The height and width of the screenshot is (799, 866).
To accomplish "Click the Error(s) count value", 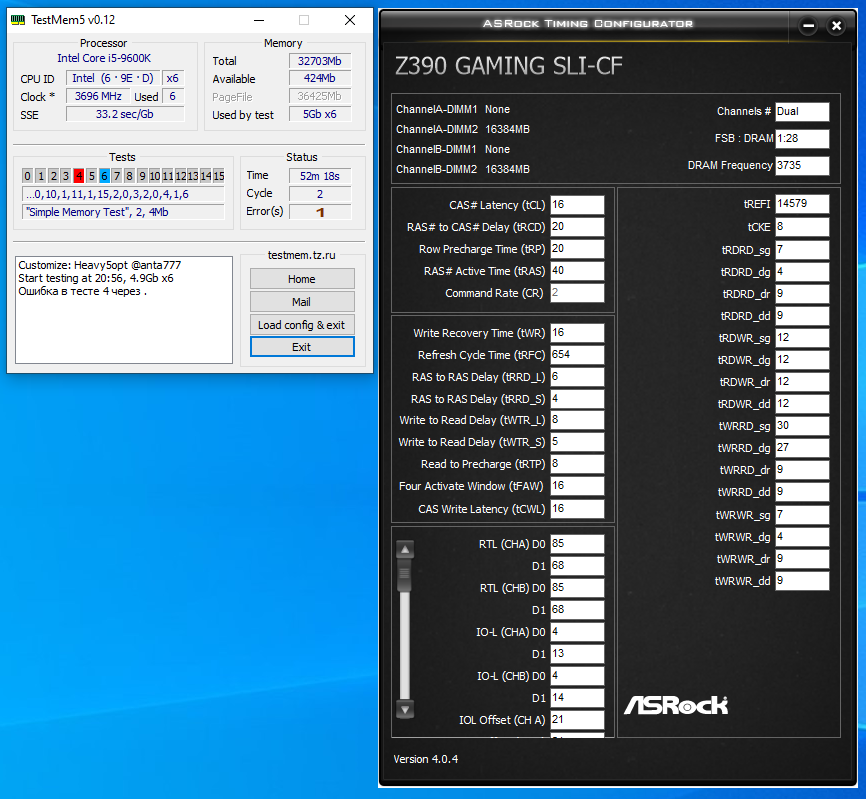I will coord(320,212).
